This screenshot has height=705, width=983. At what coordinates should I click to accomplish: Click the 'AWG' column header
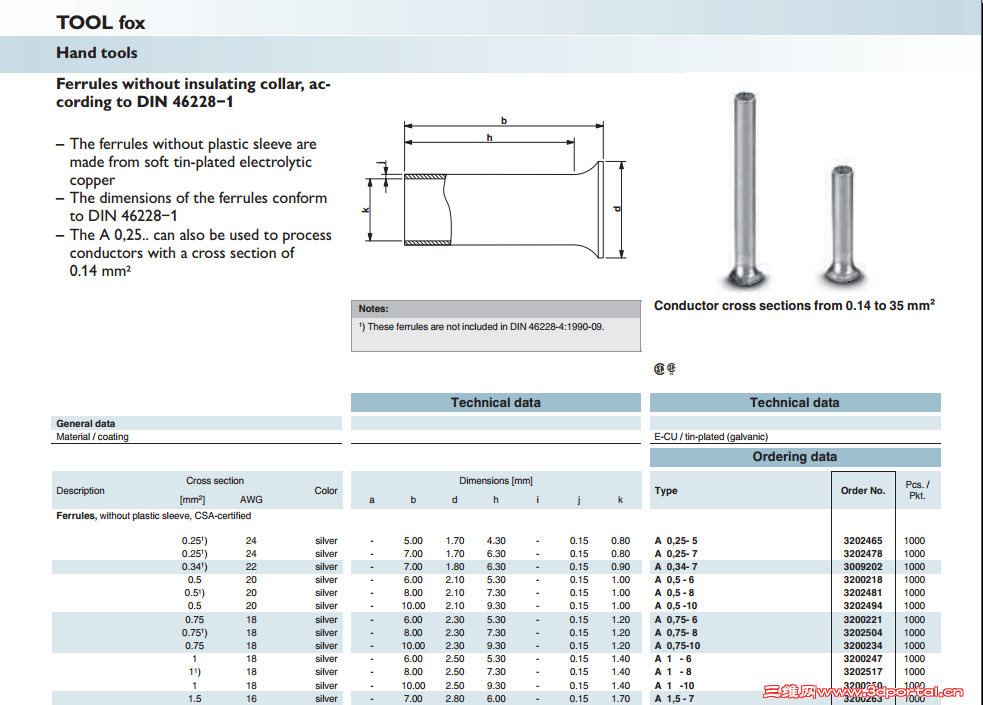(251, 499)
